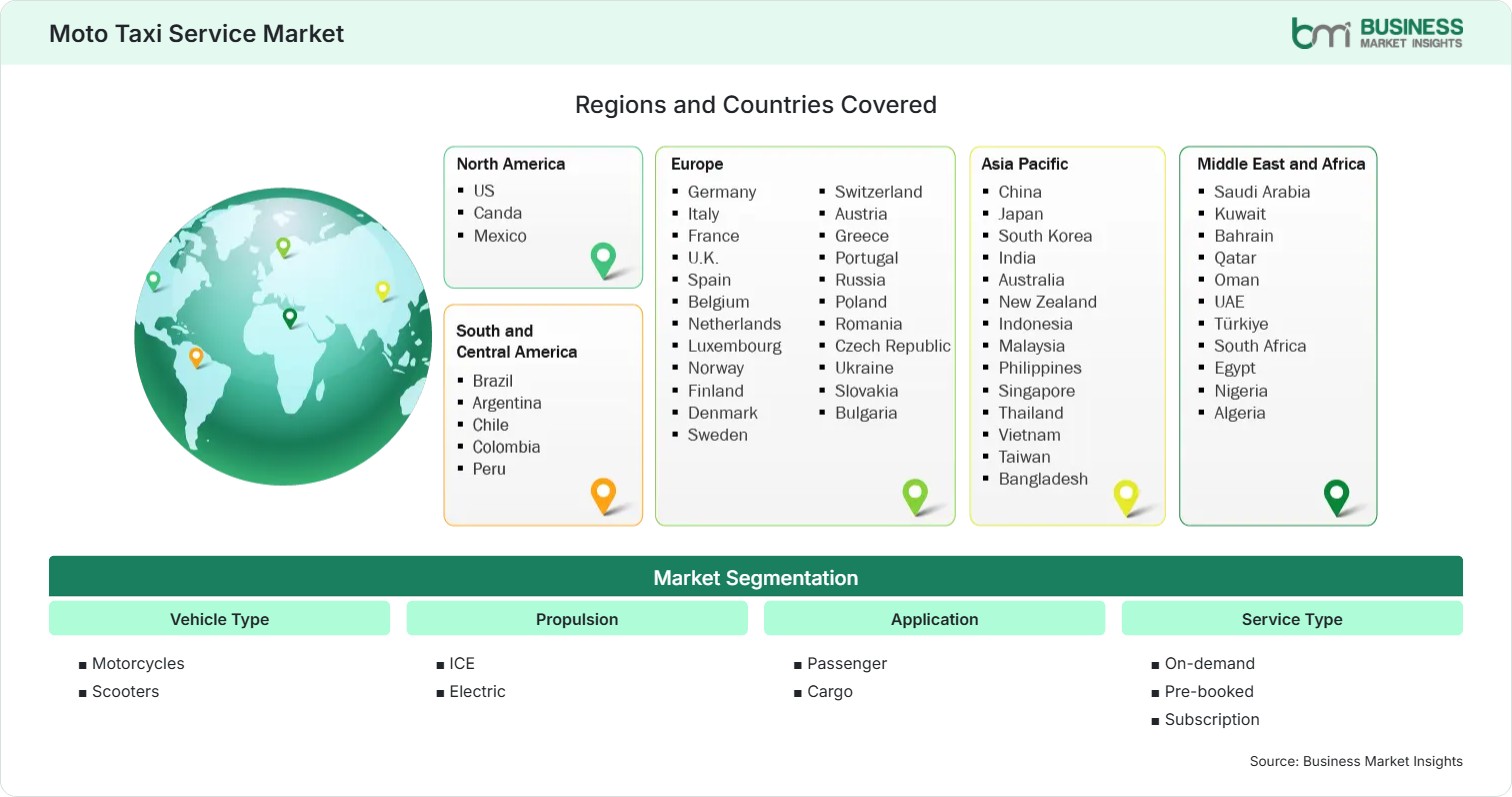Click 'On-demand' under Service Type
1512x797 pixels.
point(1209,663)
